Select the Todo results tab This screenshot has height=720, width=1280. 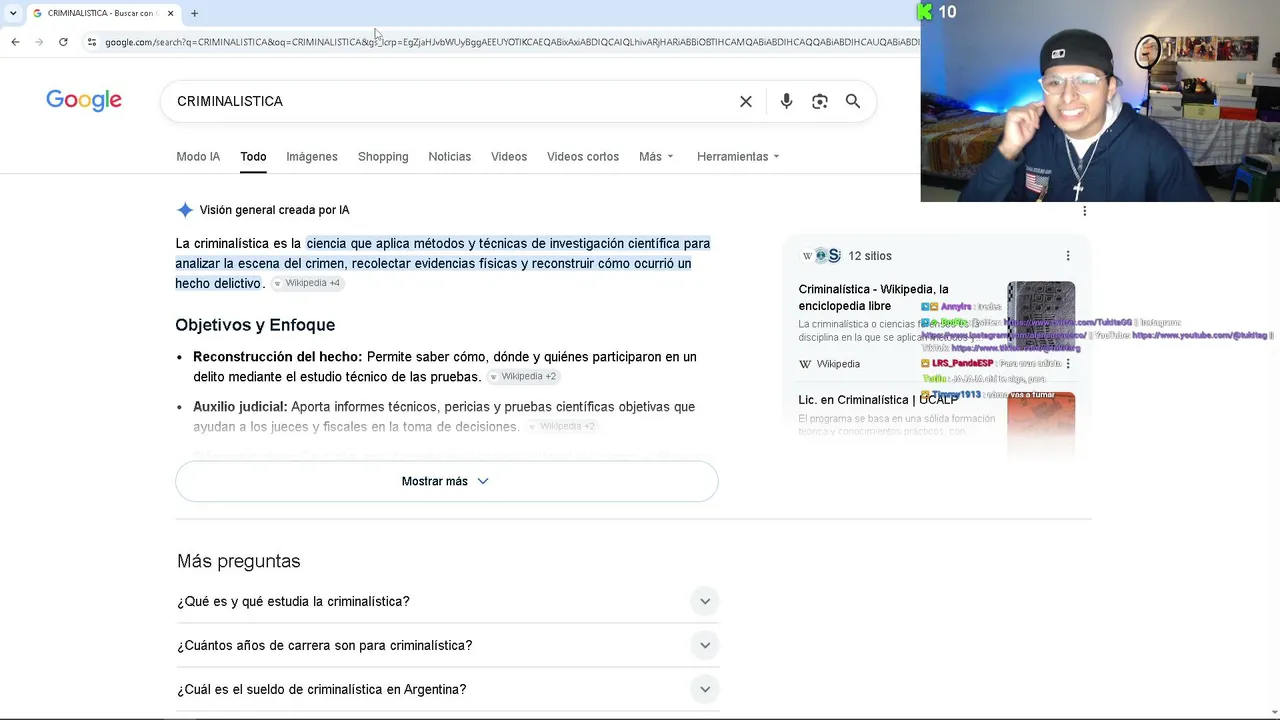(x=253, y=157)
